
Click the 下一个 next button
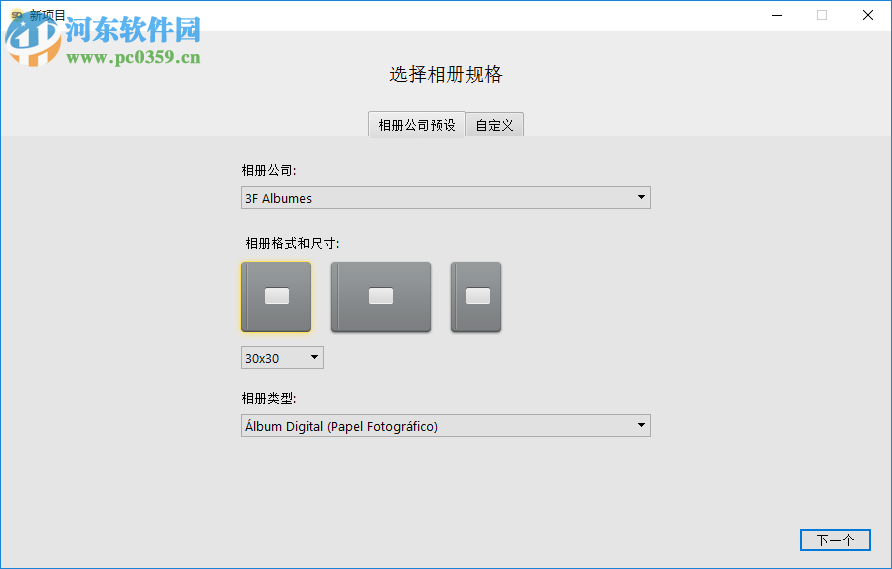835,540
